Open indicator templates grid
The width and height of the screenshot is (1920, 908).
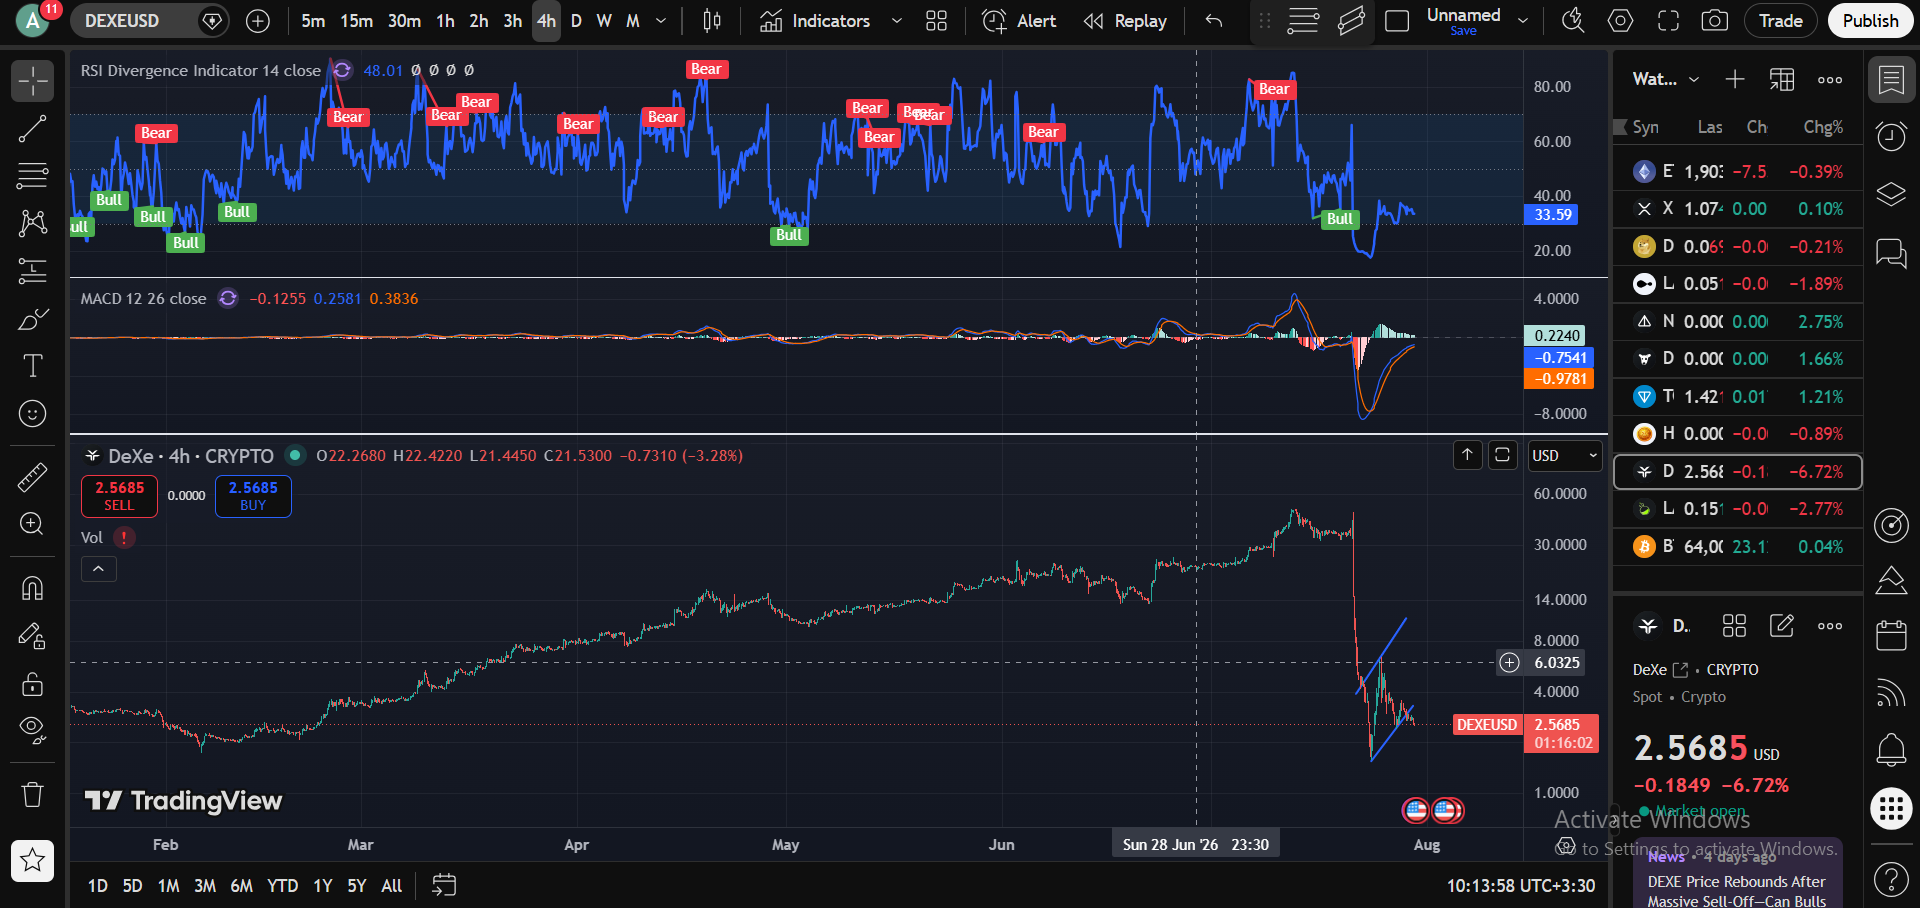pyautogui.click(x=936, y=21)
